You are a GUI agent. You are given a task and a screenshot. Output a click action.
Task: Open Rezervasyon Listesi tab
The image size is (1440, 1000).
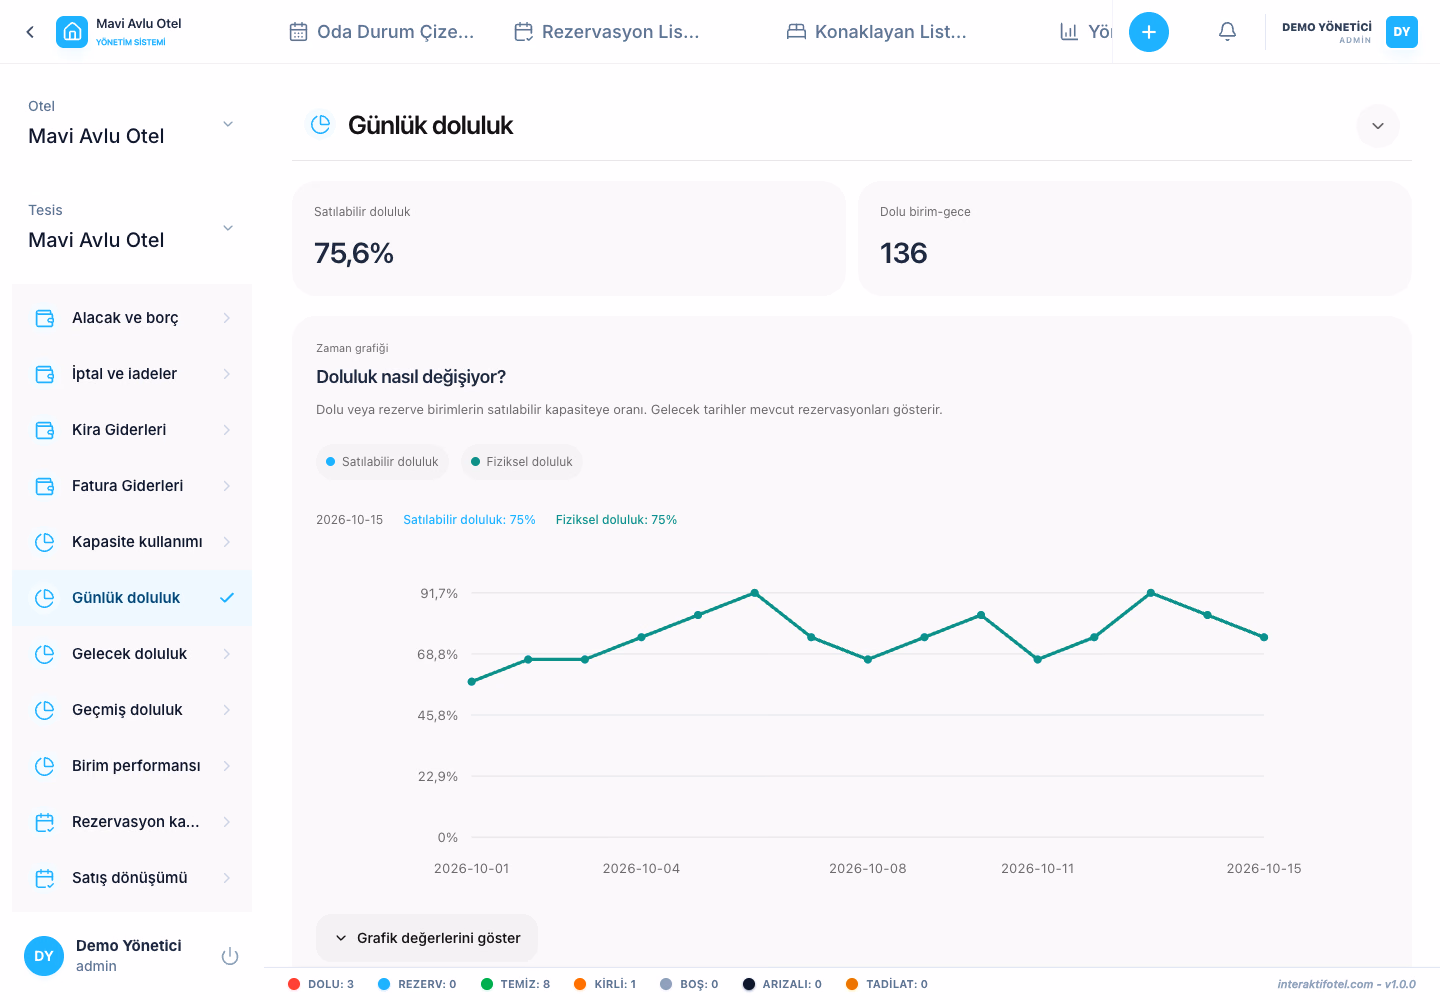(607, 32)
